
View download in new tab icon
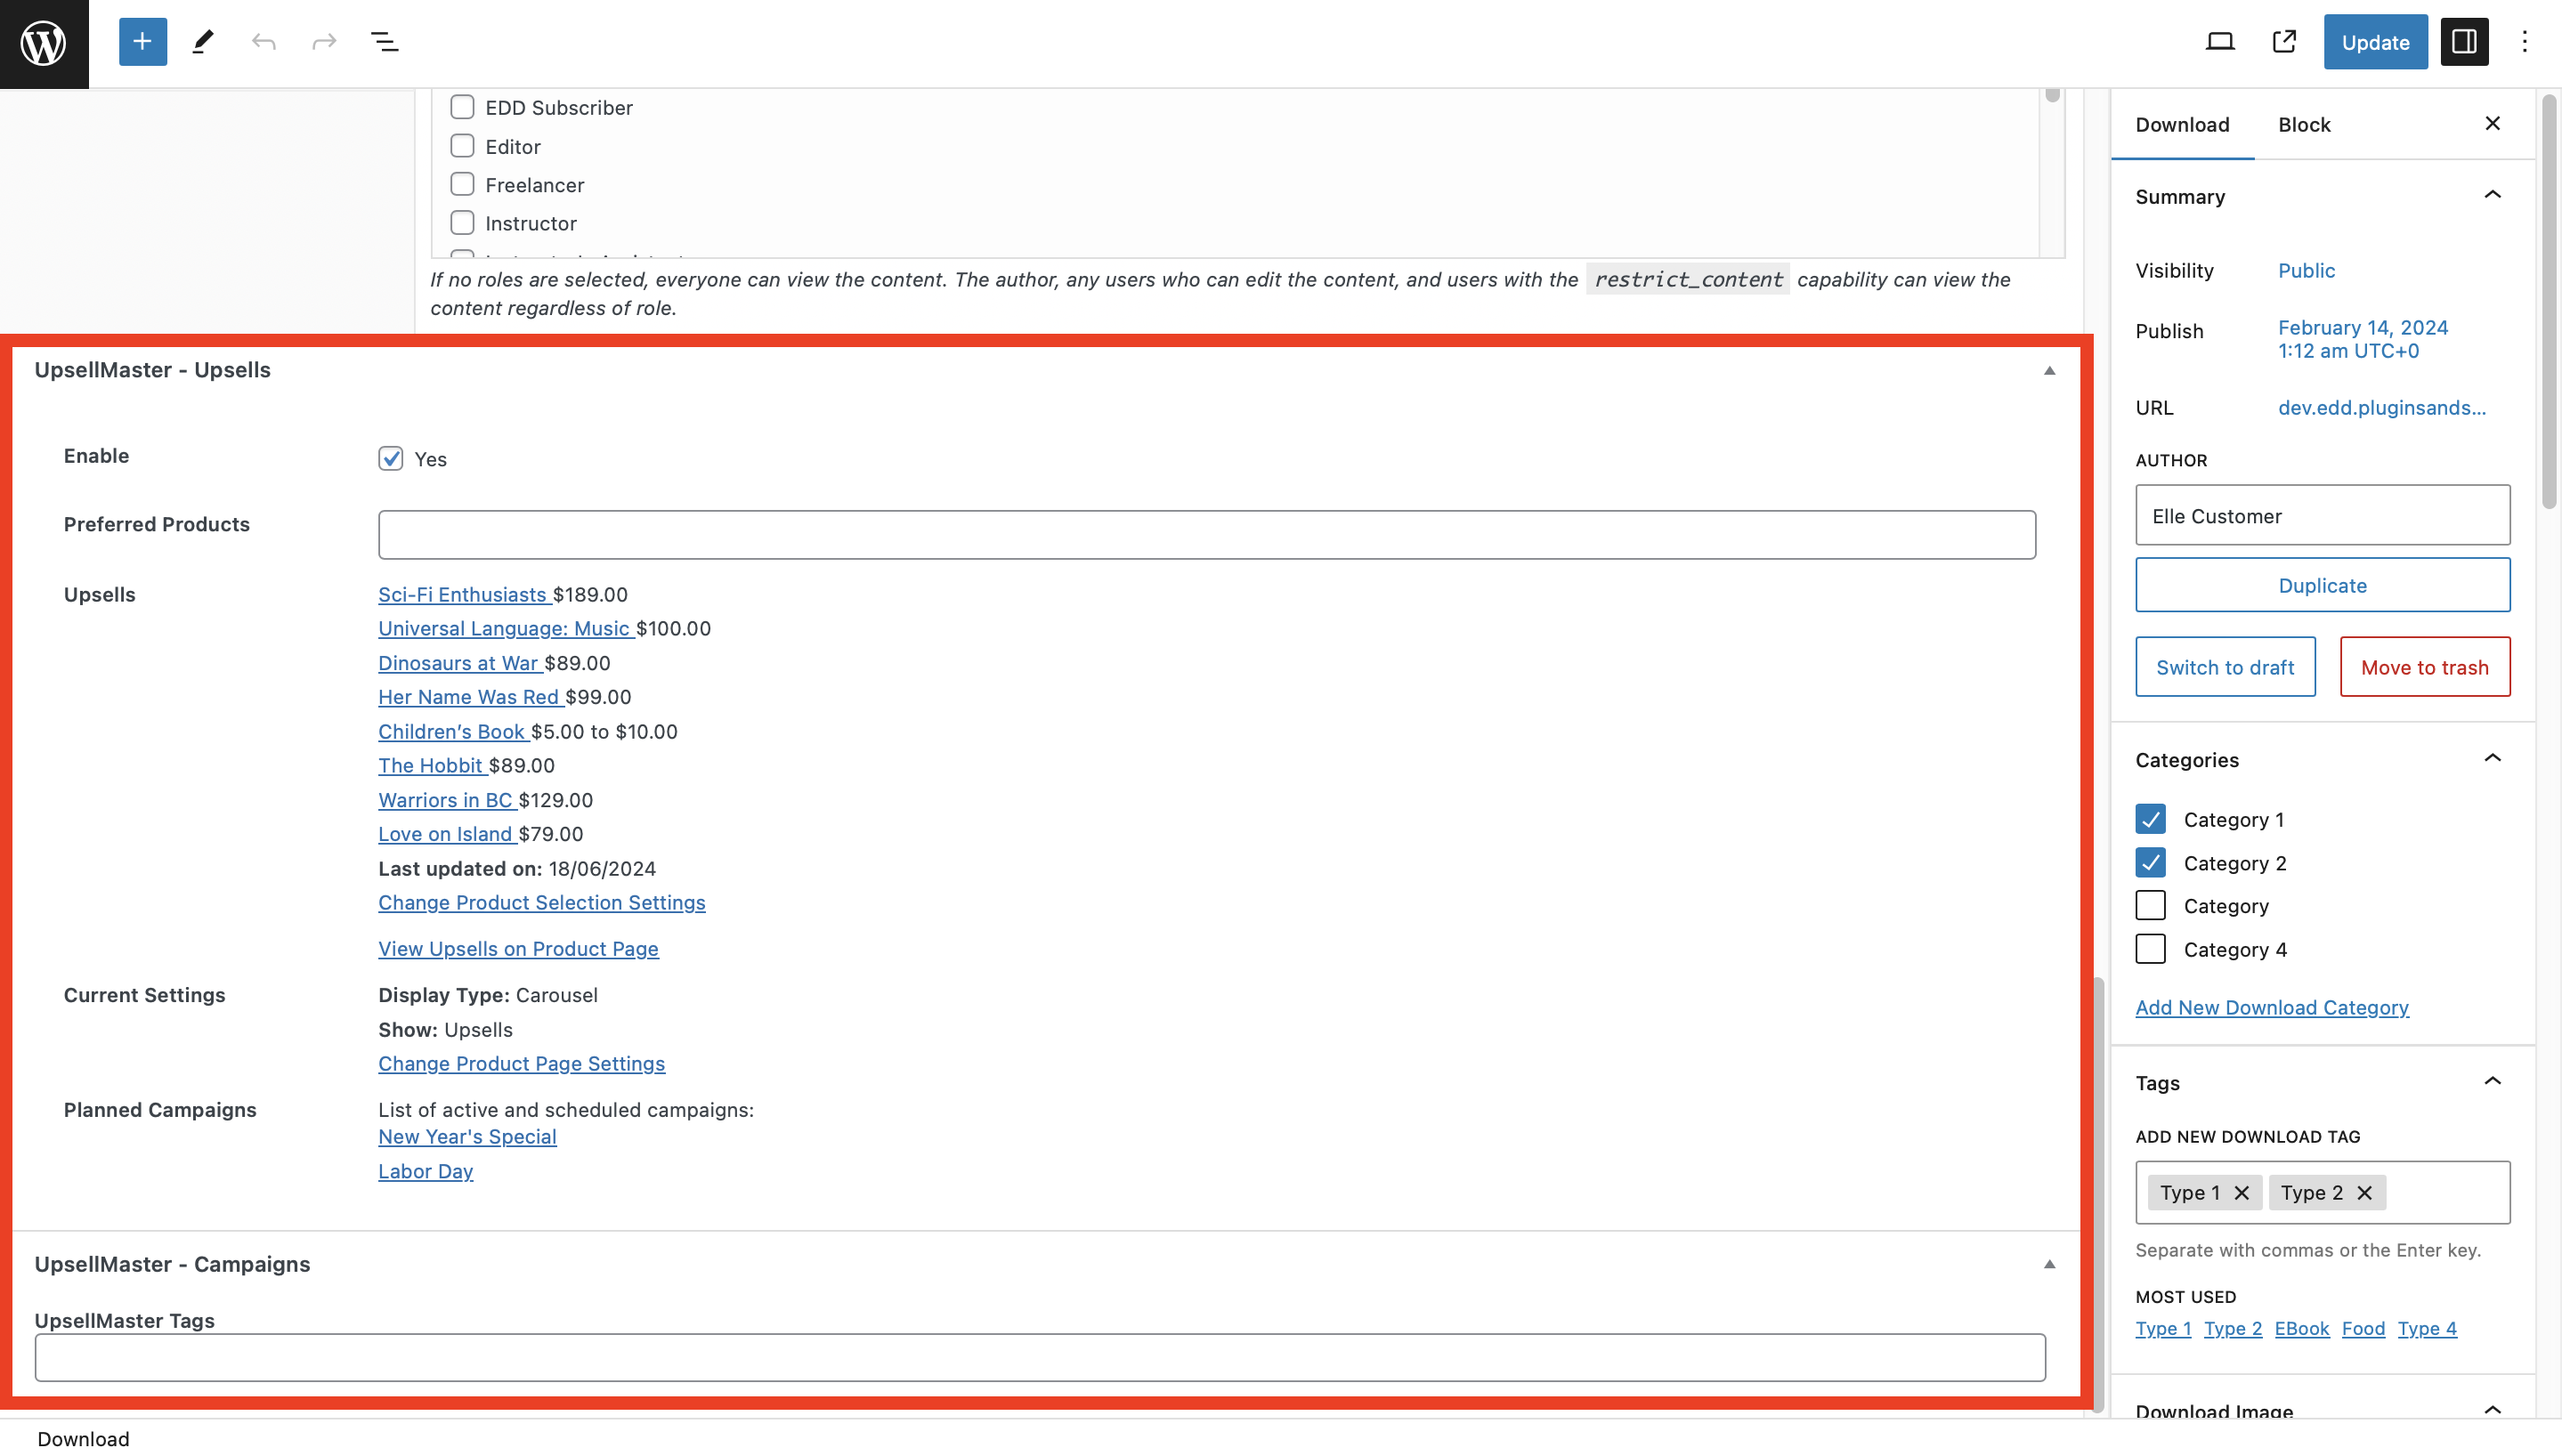click(2284, 42)
